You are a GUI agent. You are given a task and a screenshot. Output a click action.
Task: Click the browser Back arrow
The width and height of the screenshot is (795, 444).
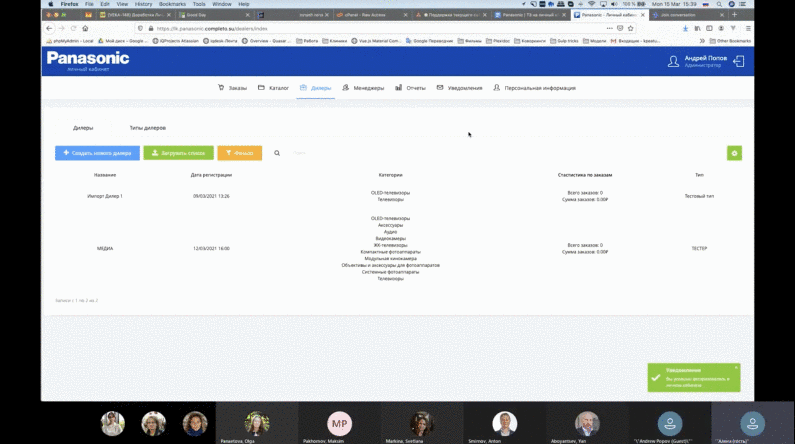(x=49, y=28)
